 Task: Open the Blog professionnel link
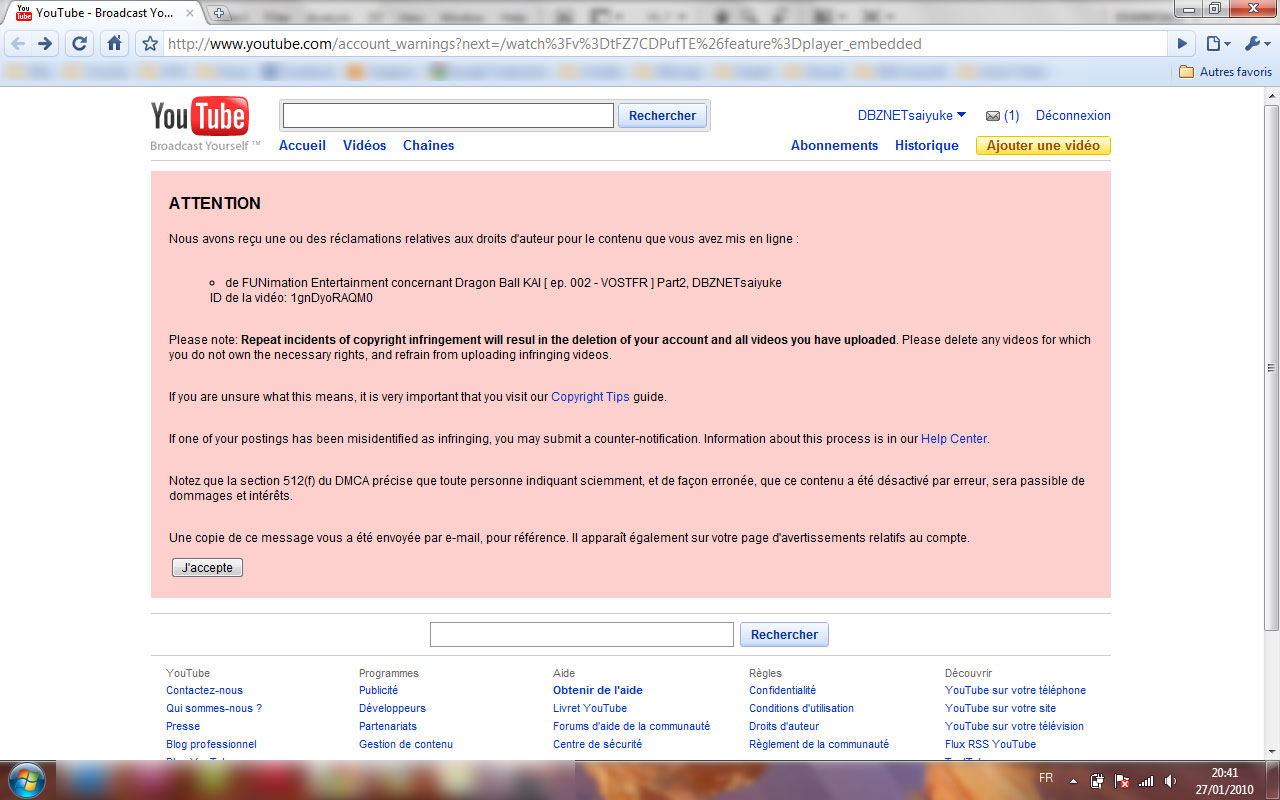pyautogui.click(x=211, y=744)
